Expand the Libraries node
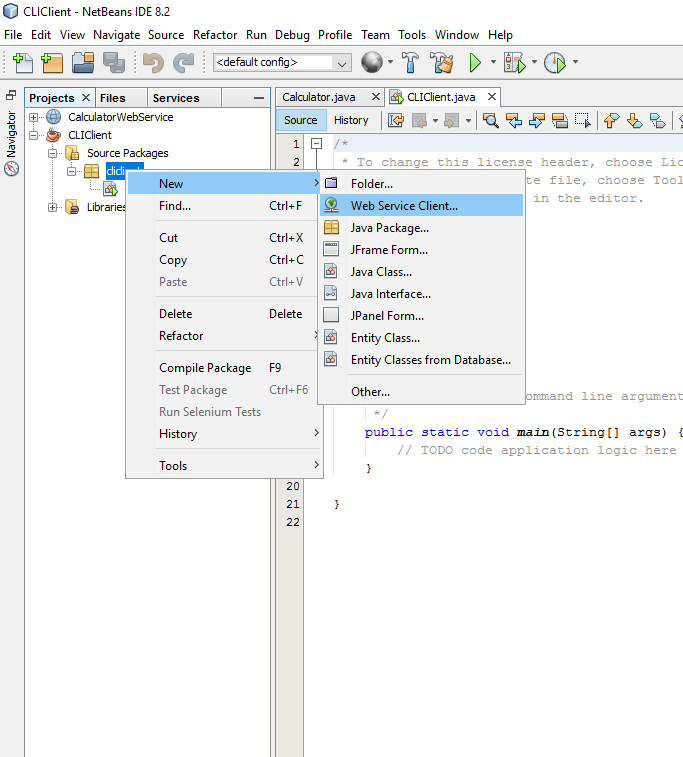 (52, 208)
